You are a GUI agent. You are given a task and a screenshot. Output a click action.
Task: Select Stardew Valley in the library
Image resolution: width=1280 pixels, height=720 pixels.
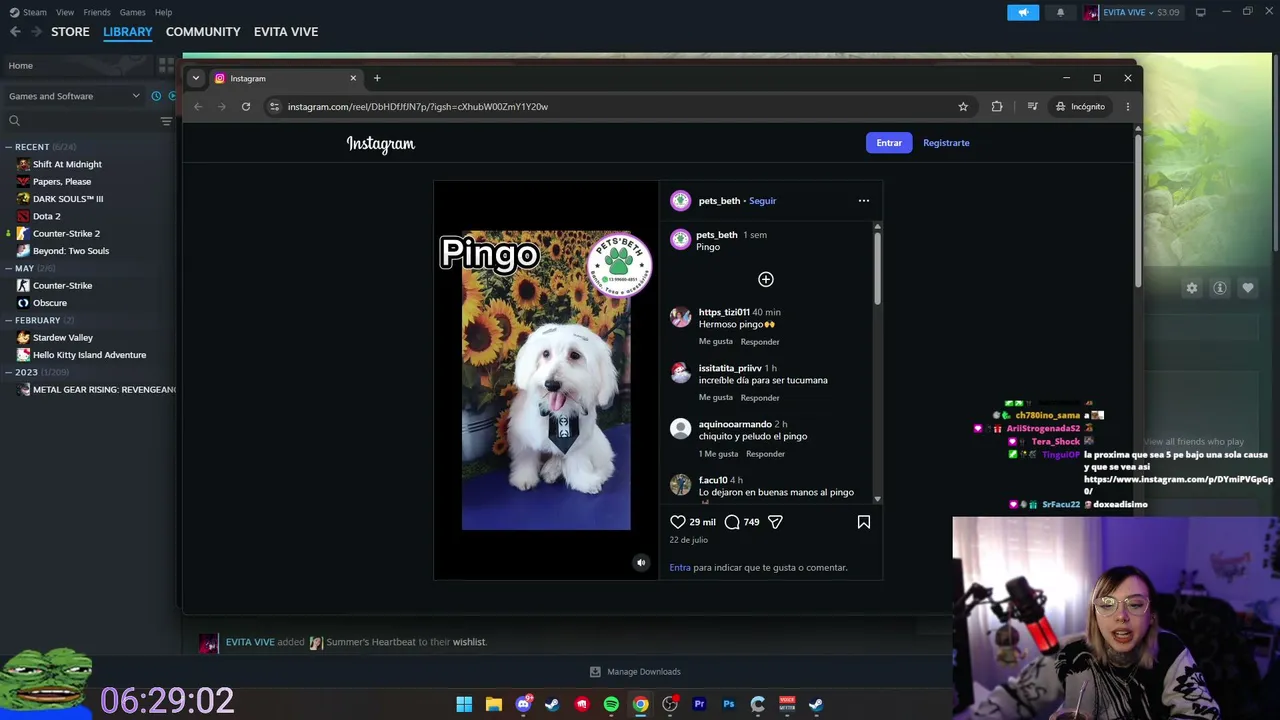pos(63,338)
